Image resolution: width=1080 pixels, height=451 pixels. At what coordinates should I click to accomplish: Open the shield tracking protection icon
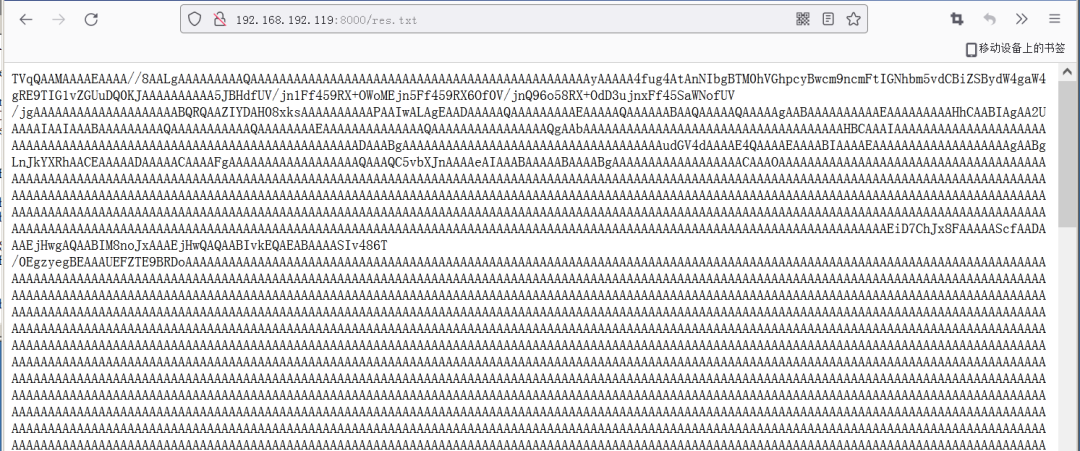[x=195, y=19]
